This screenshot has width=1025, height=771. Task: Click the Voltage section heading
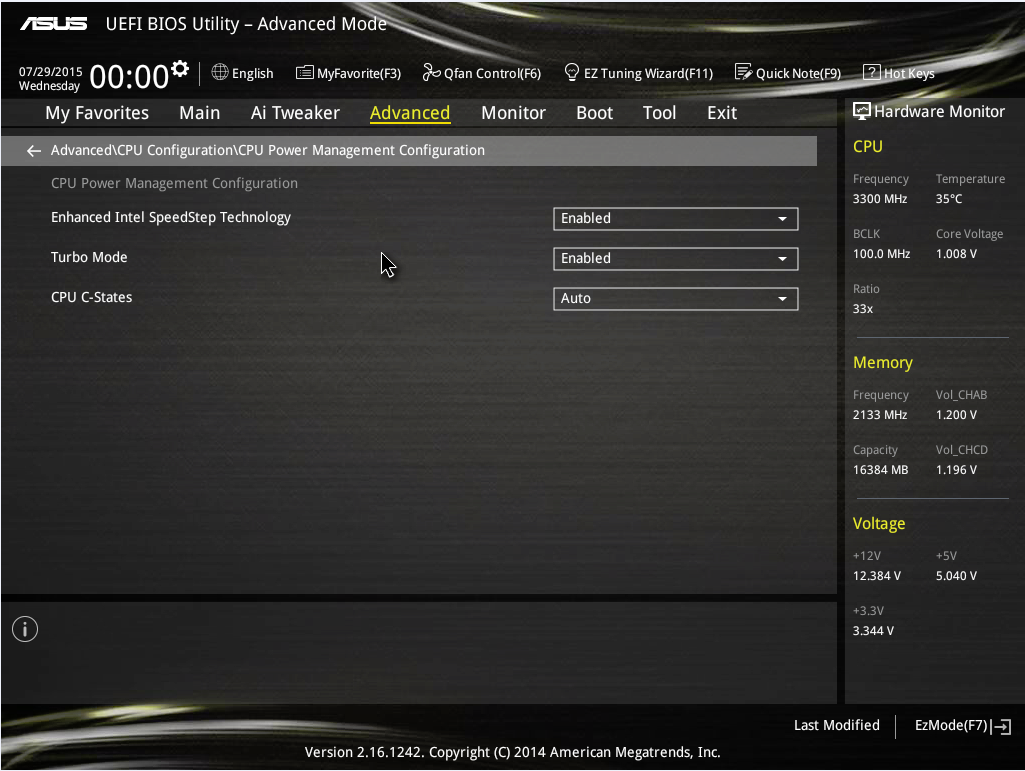pos(879,524)
